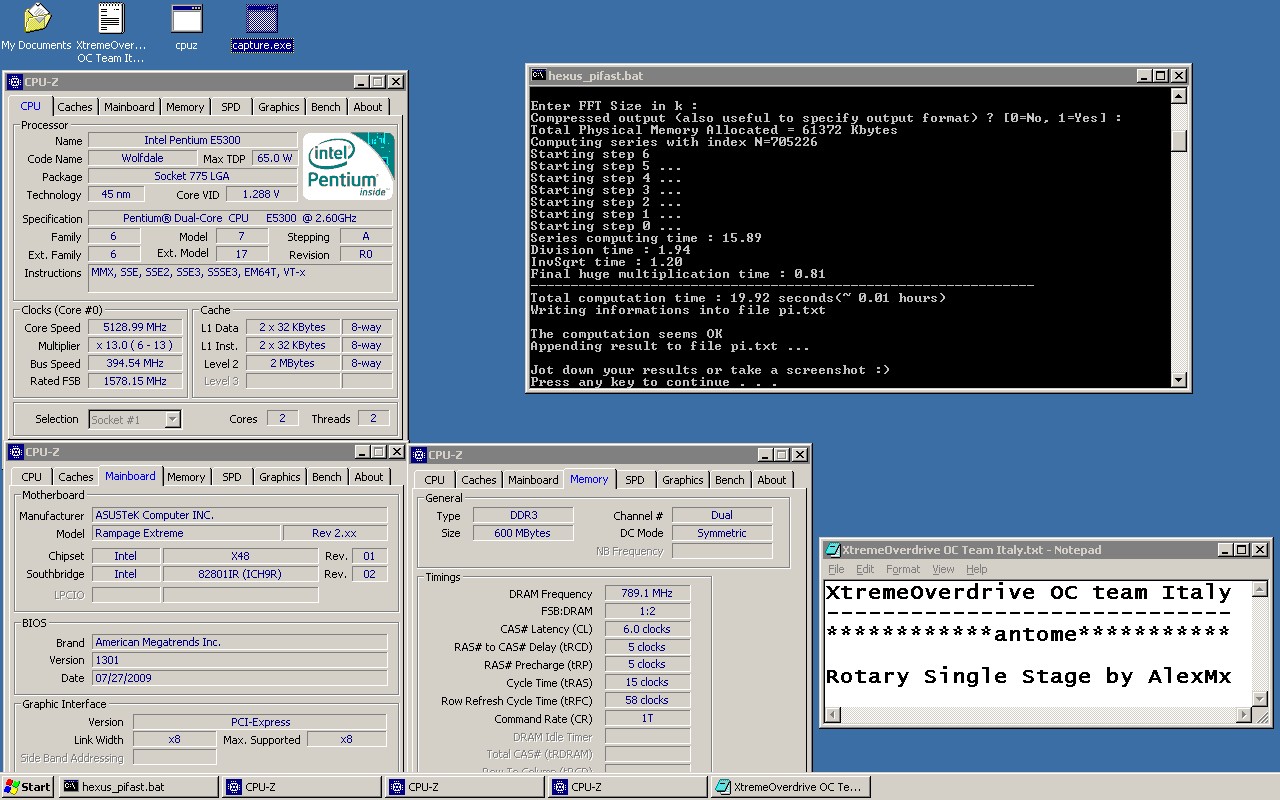This screenshot has width=1280, height=800.
Task: Open Graphics tab in top CPU-Z window
Action: point(278,107)
